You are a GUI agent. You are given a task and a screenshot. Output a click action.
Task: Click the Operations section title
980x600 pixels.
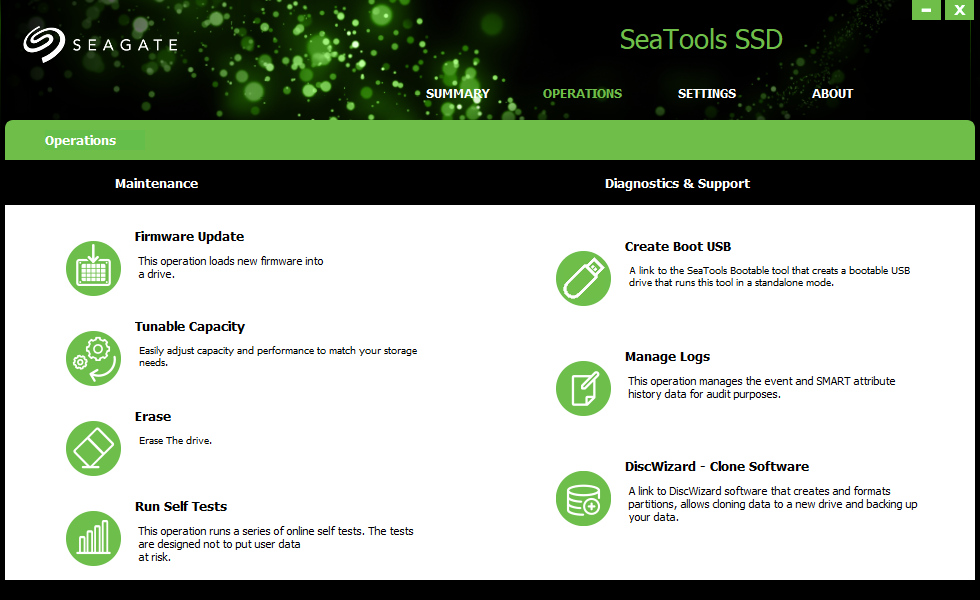click(x=81, y=140)
